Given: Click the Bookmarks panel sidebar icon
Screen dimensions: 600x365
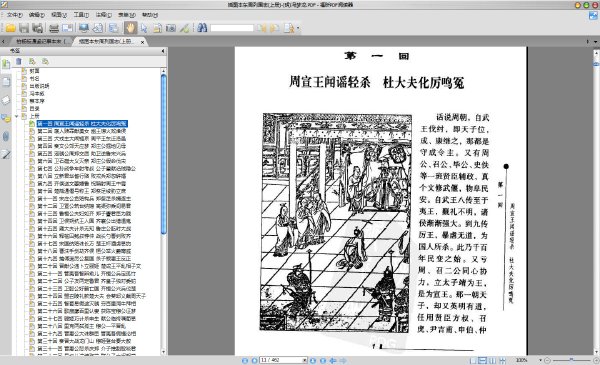Looking at the screenshot, I should (6, 64).
